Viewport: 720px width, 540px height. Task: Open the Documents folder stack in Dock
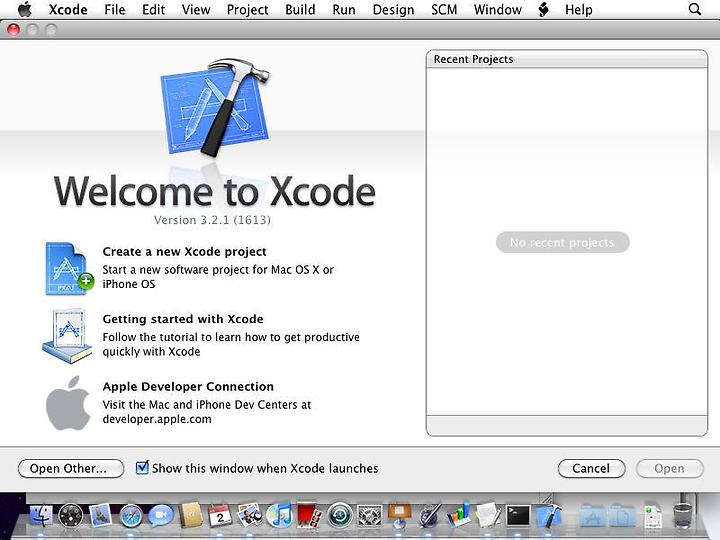[x=623, y=516]
